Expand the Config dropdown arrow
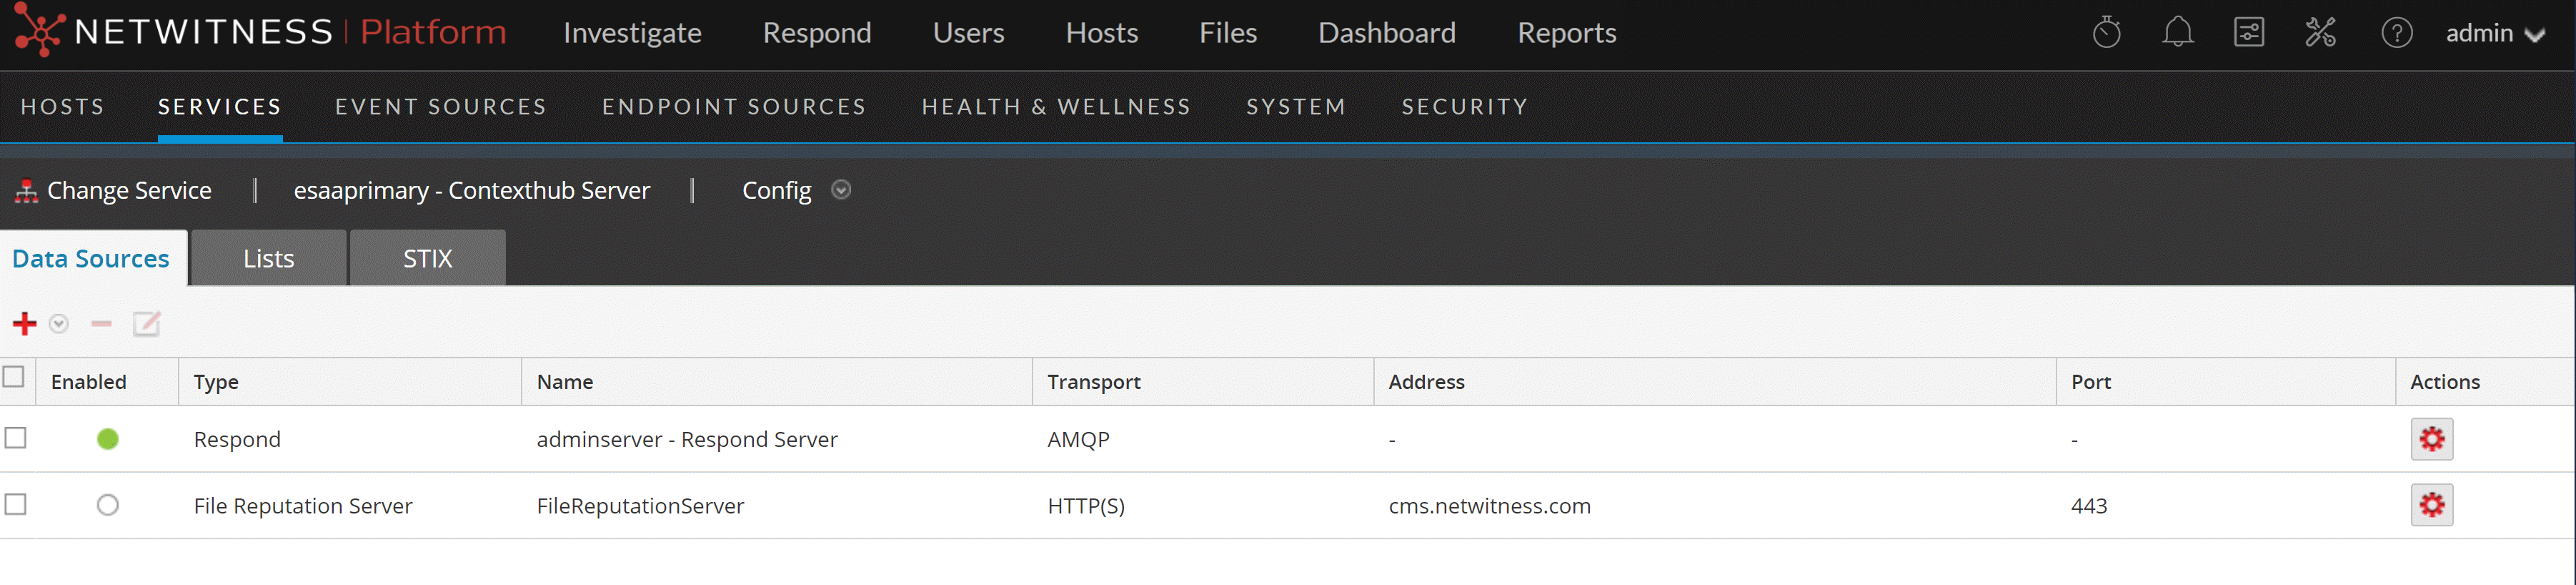This screenshot has height=585, width=2576. (841, 190)
